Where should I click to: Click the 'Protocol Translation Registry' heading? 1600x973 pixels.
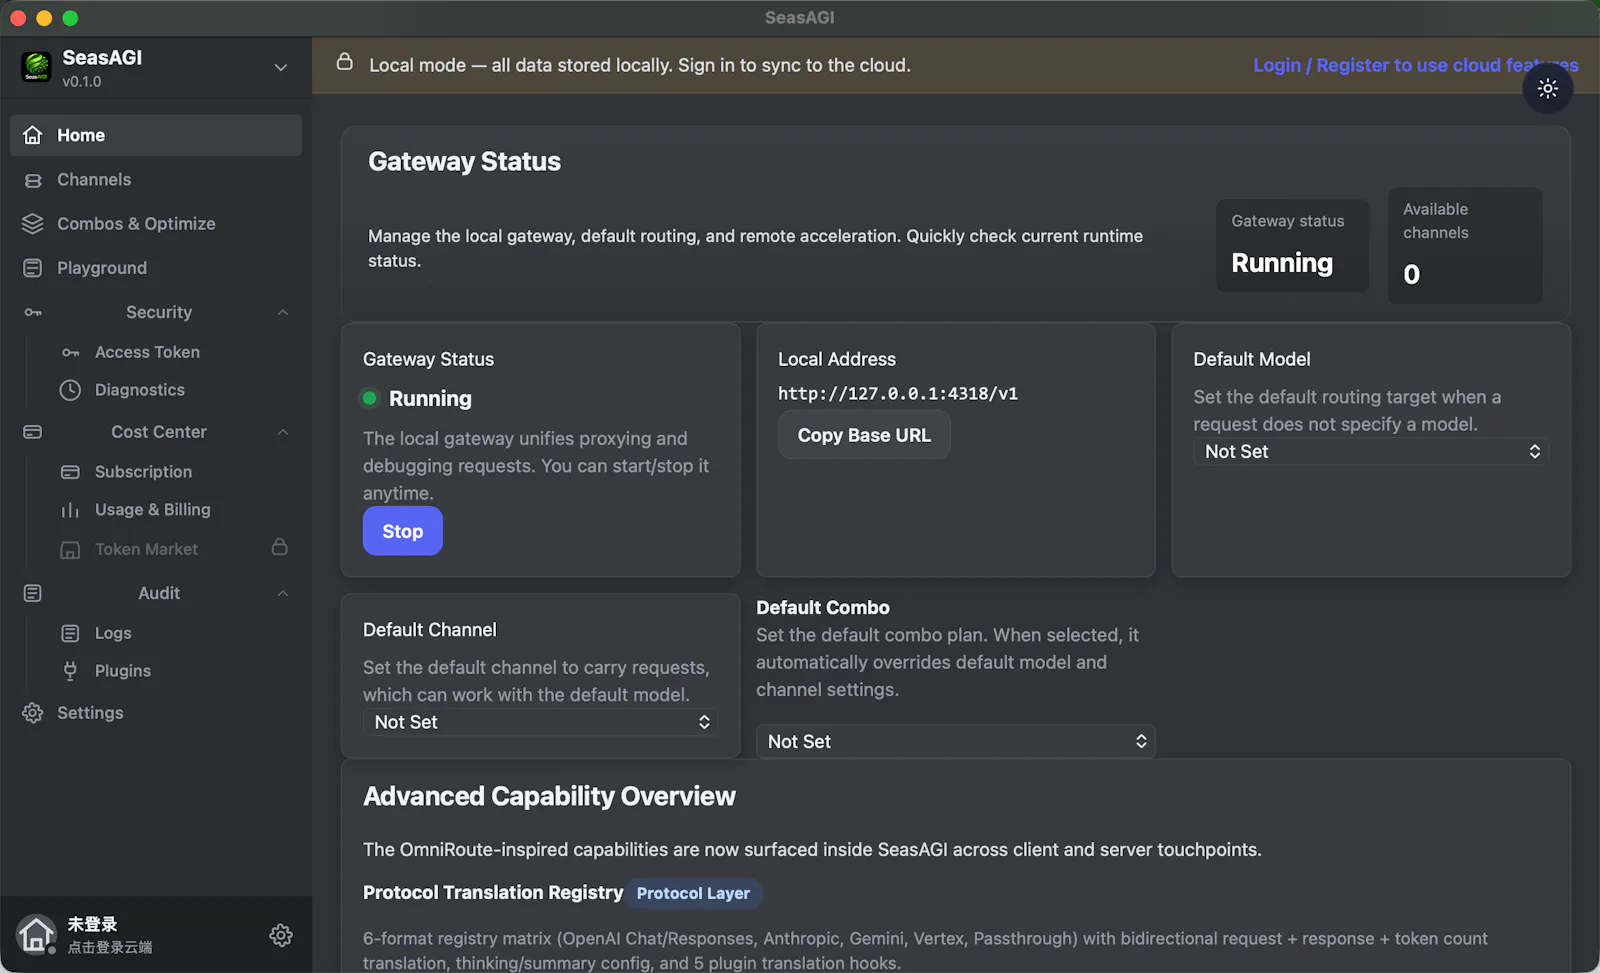point(493,893)
